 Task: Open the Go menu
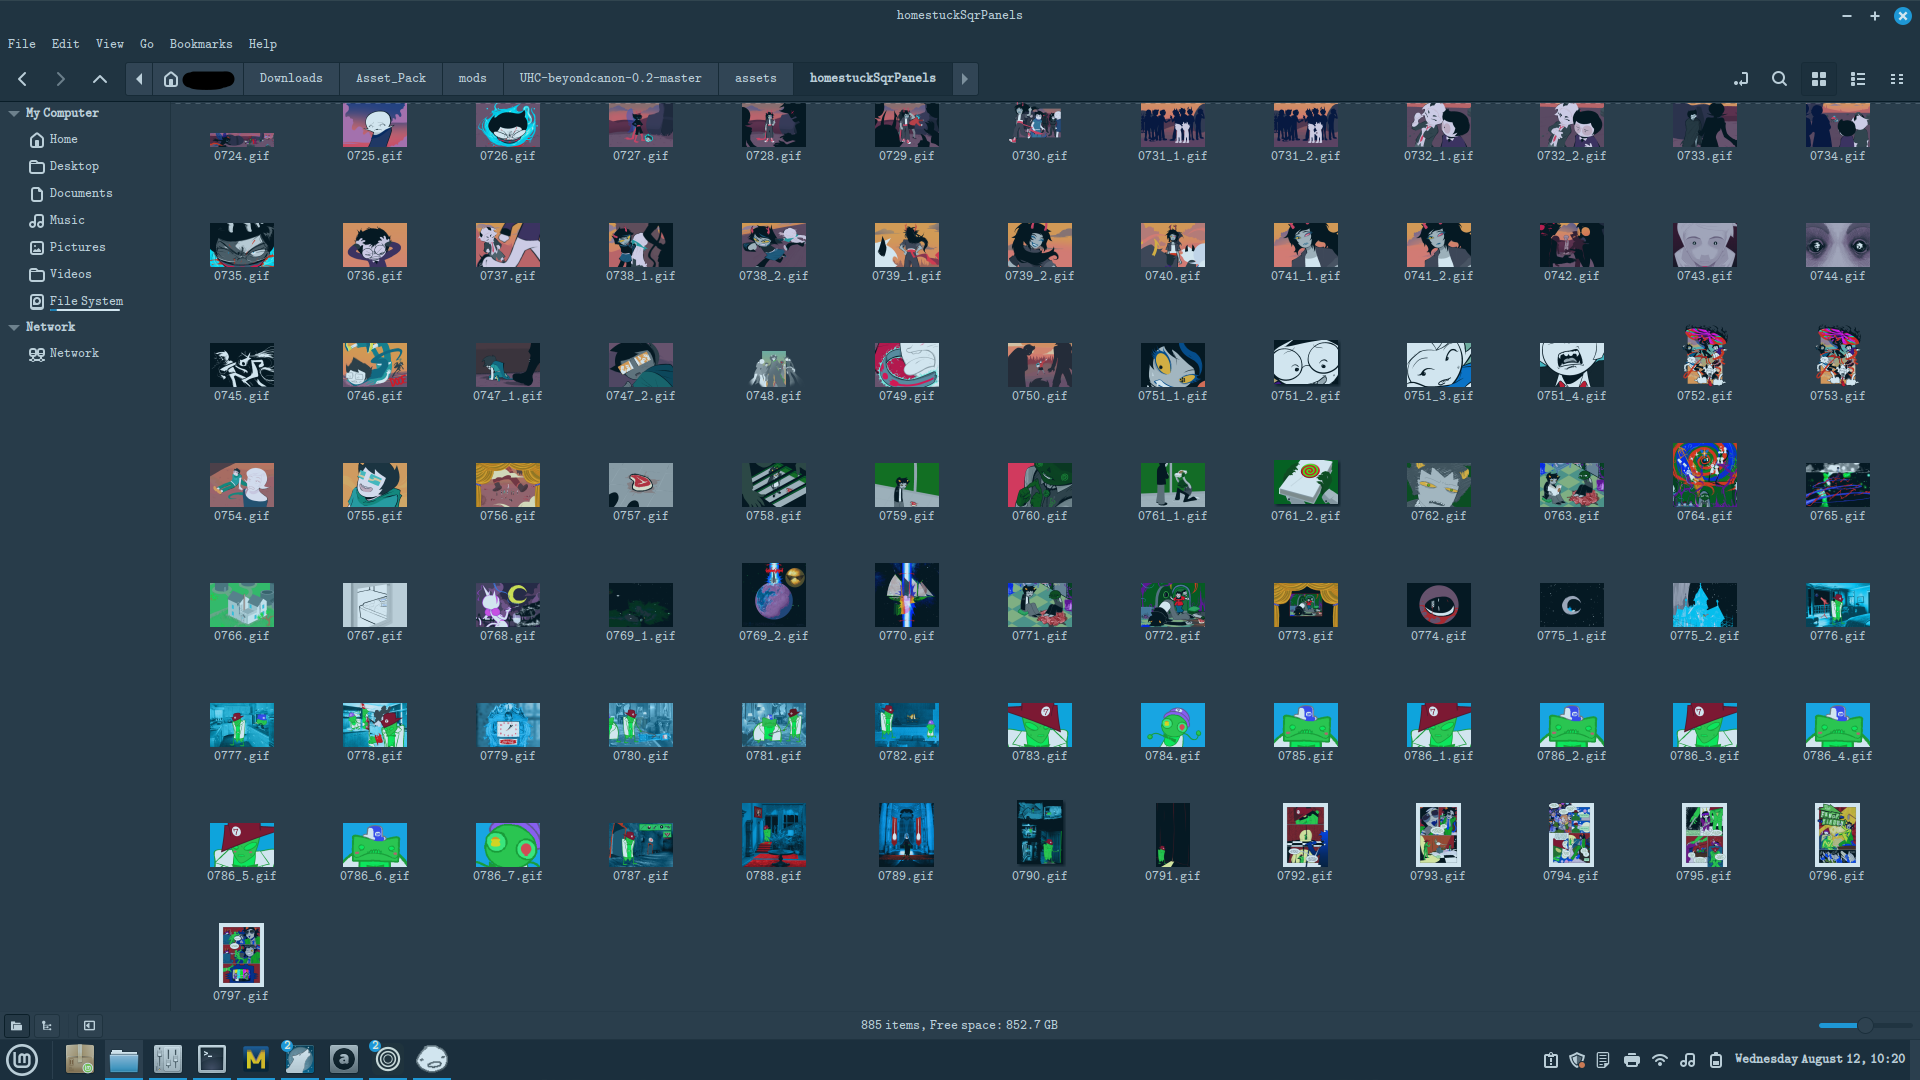pyautogui.click(x=147, y=44)
